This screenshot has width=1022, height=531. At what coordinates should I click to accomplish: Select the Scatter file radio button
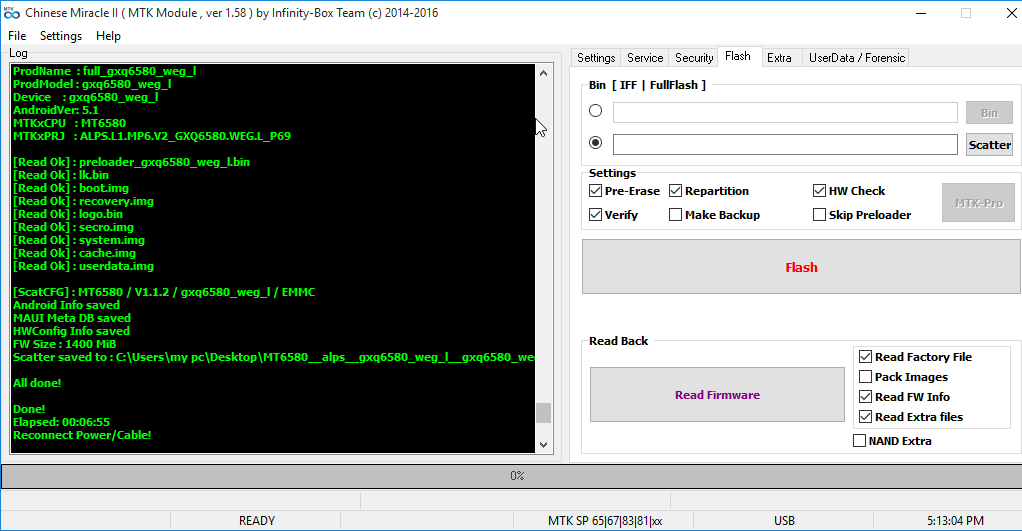pyautogui.click(x=596, y=144)
